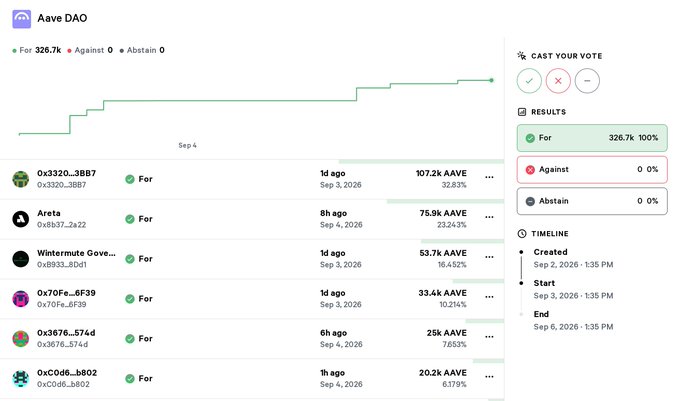Click the red X icon in Against result
680x401 pixels.
[x=530, y=170]
